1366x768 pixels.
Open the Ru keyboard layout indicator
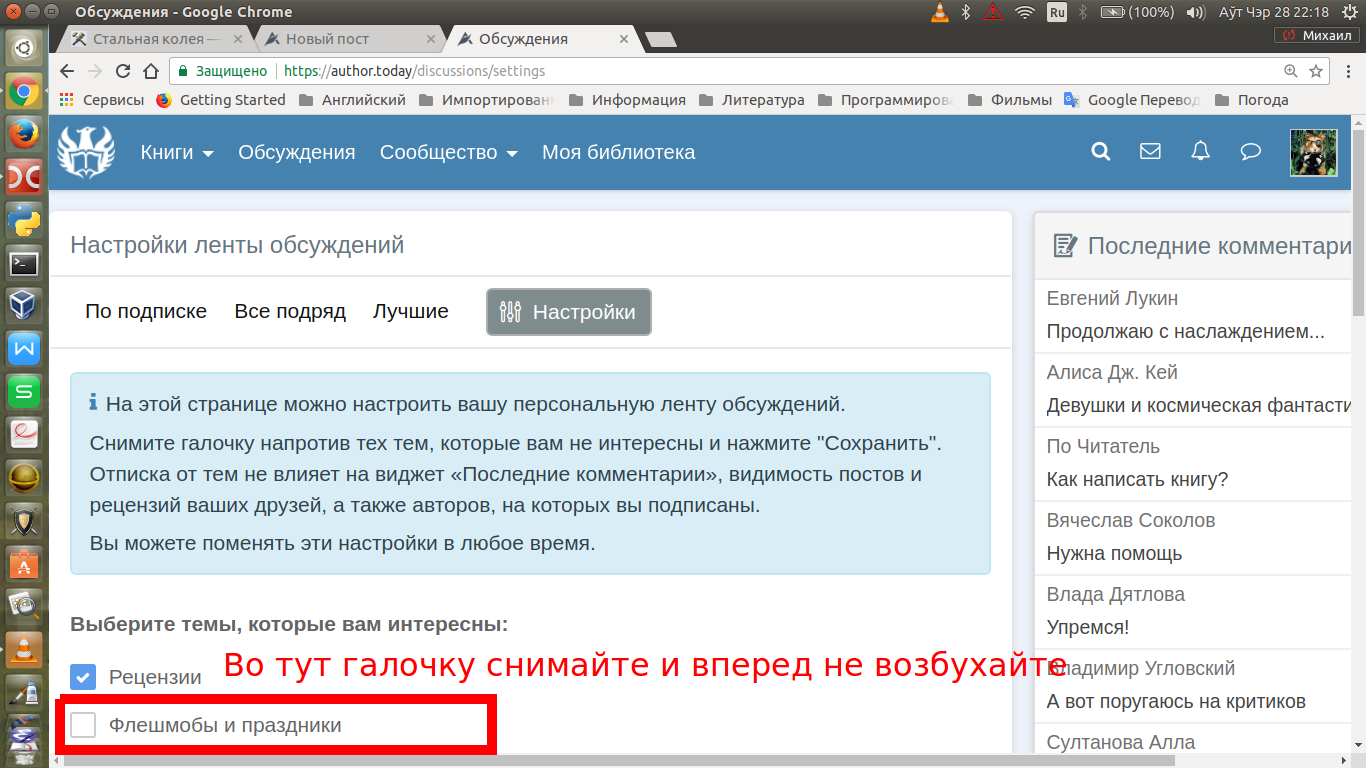click(x=1057, y=12)
